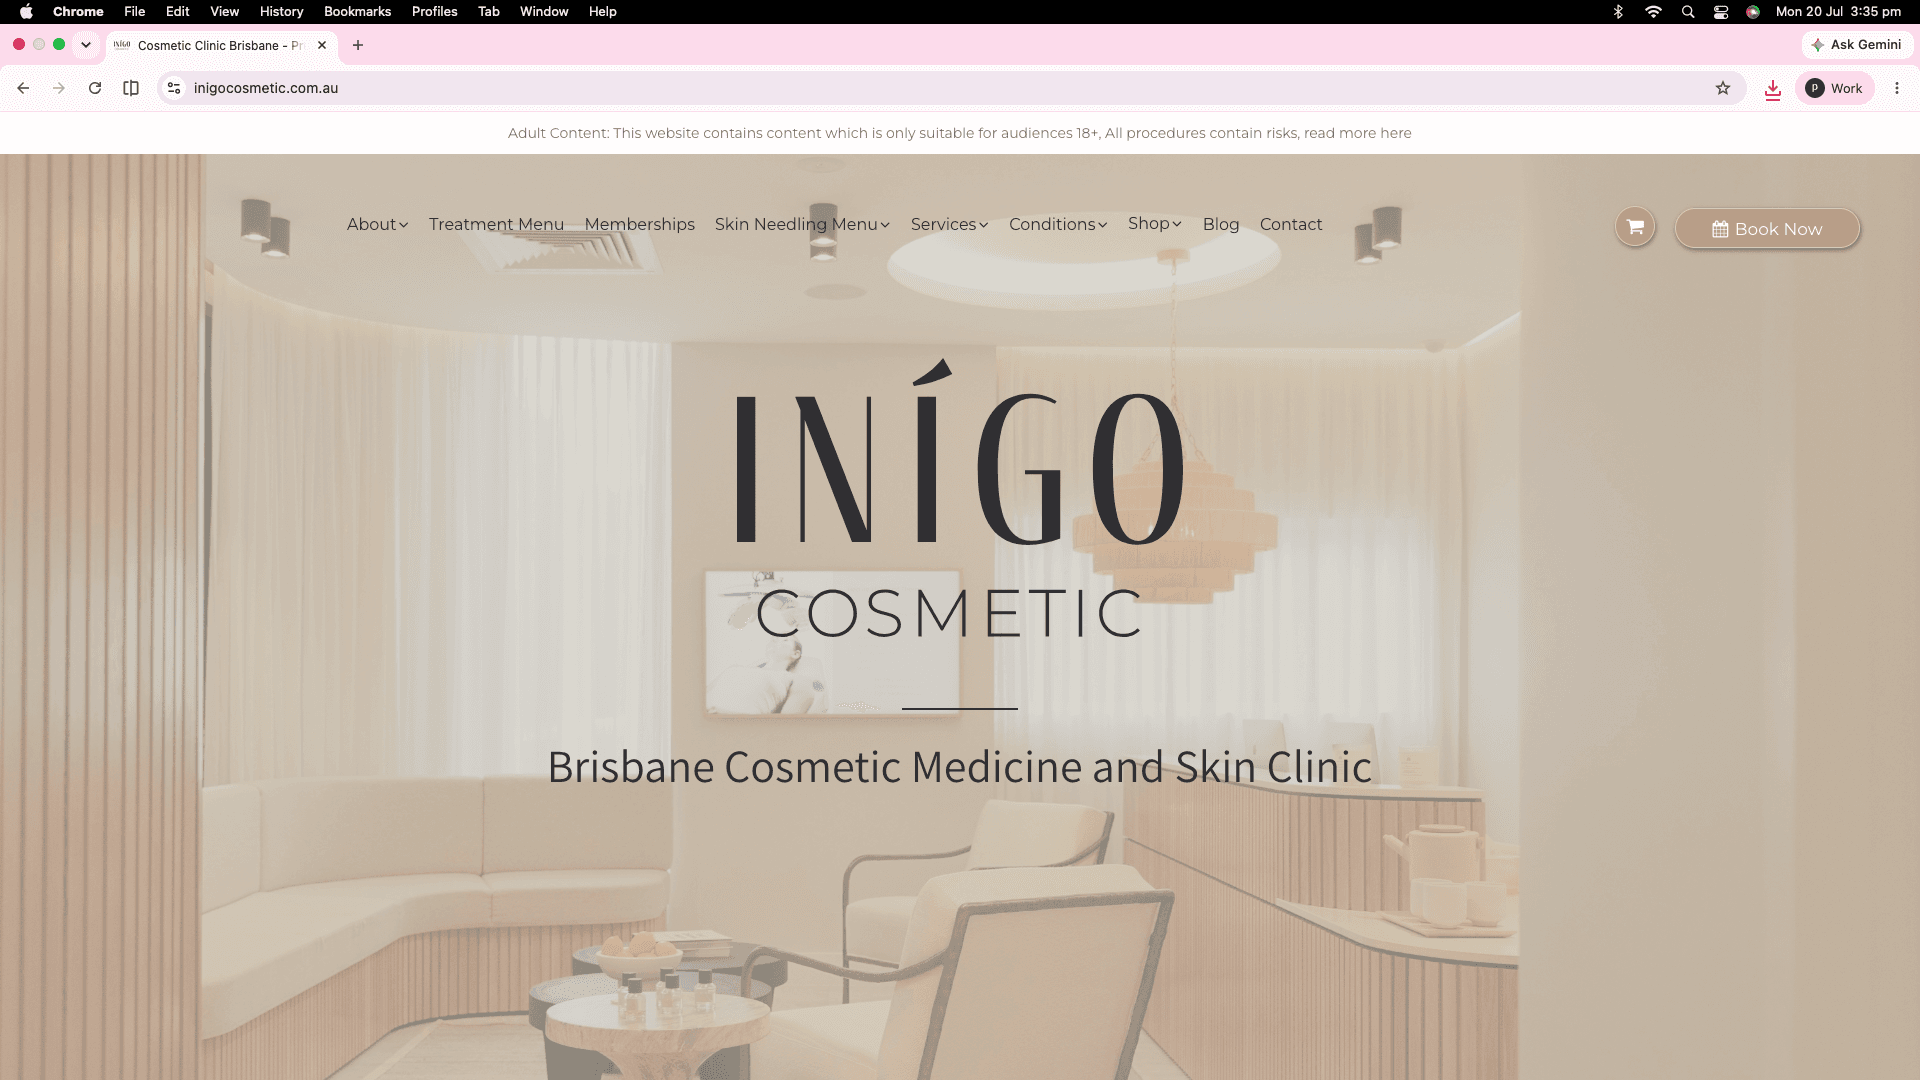Open Chrome downloads icon
Screen dimensions: 1920x1080
(x=1773, y=89)
